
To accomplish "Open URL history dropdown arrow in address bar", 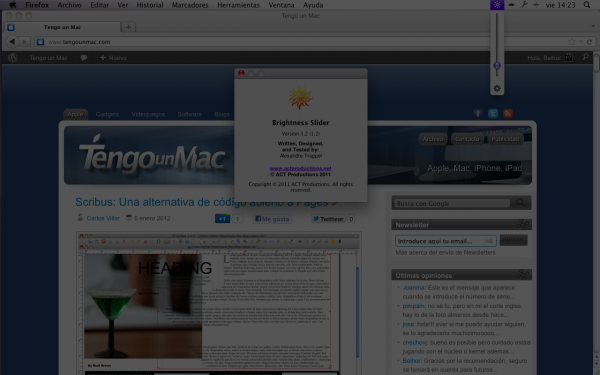I will coord(581,42).
